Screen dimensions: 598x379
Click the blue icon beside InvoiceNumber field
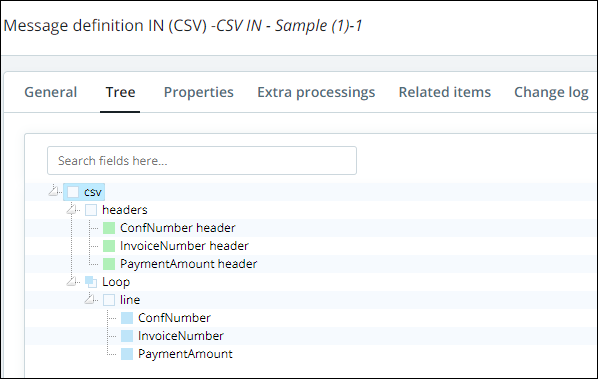tap(127, 336)
